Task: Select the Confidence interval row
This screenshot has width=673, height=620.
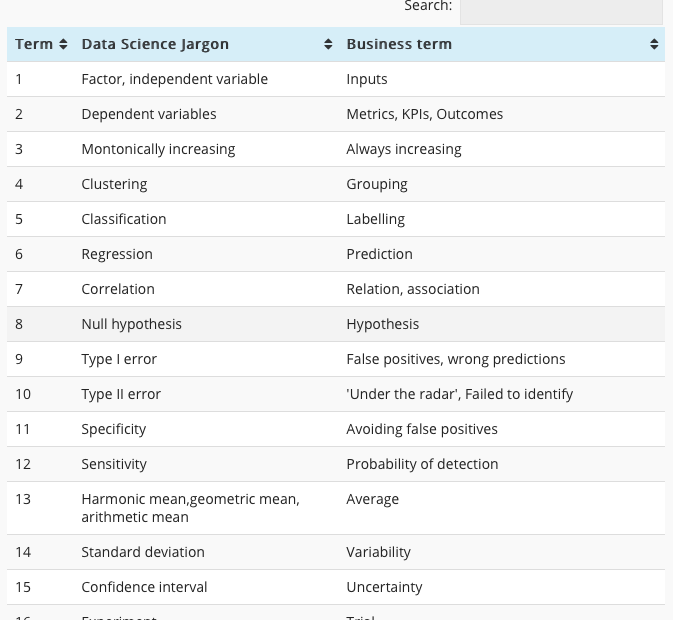Action: click(x=144, y=587)
